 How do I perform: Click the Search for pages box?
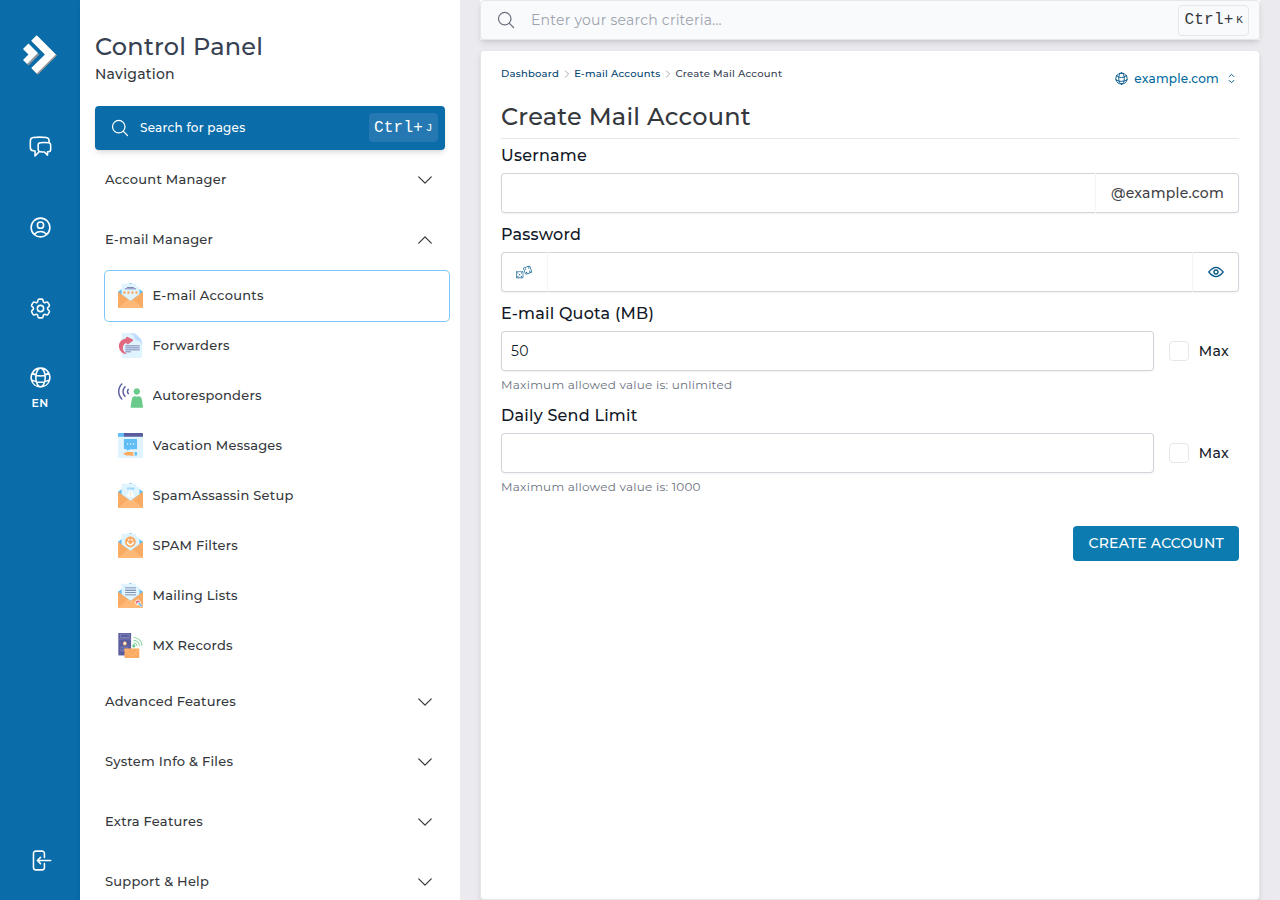[x=270, y=128]
